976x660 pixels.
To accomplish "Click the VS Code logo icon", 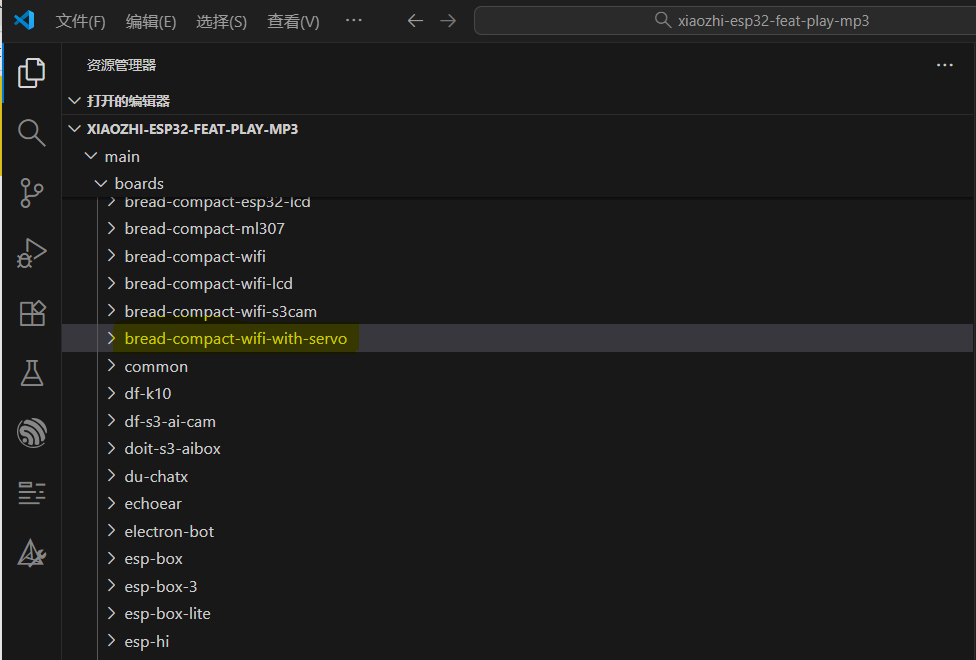I will [25, 20].
